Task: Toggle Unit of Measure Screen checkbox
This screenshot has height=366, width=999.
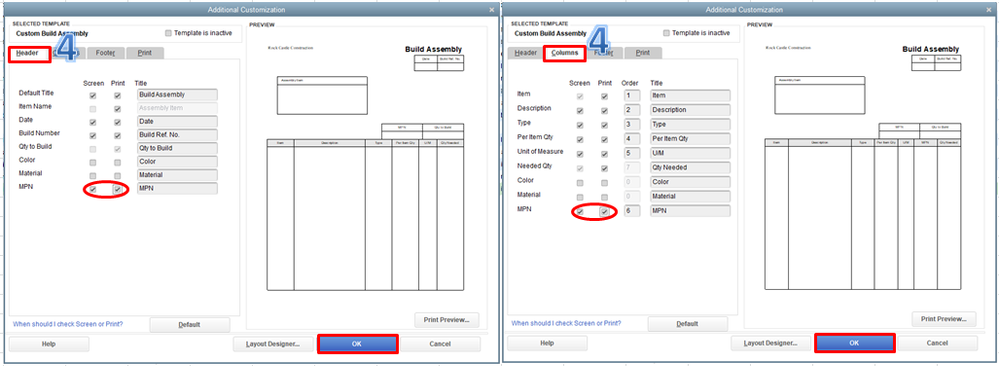Action: click(580, 154)
